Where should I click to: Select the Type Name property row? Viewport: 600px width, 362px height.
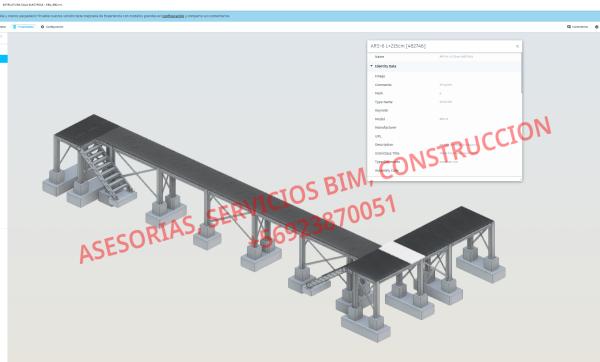click(444, 102)
